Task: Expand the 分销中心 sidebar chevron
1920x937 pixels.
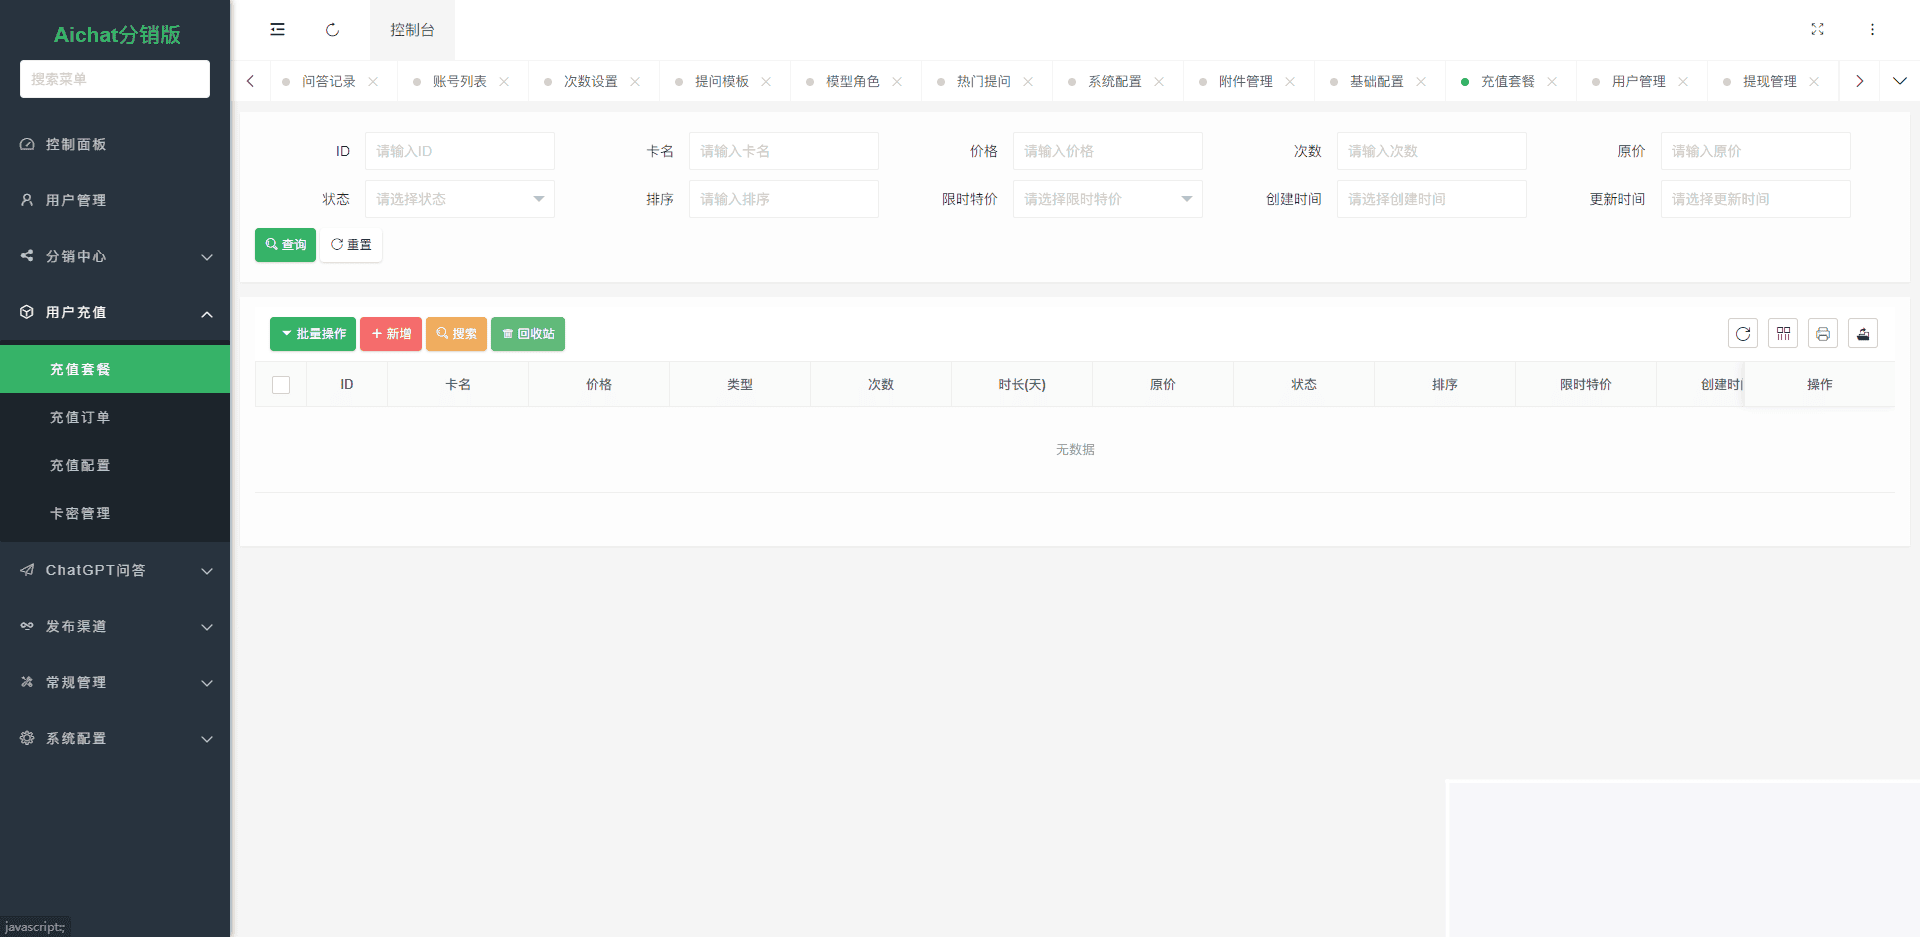Action: pyautogui.click(x=207, y=257)
